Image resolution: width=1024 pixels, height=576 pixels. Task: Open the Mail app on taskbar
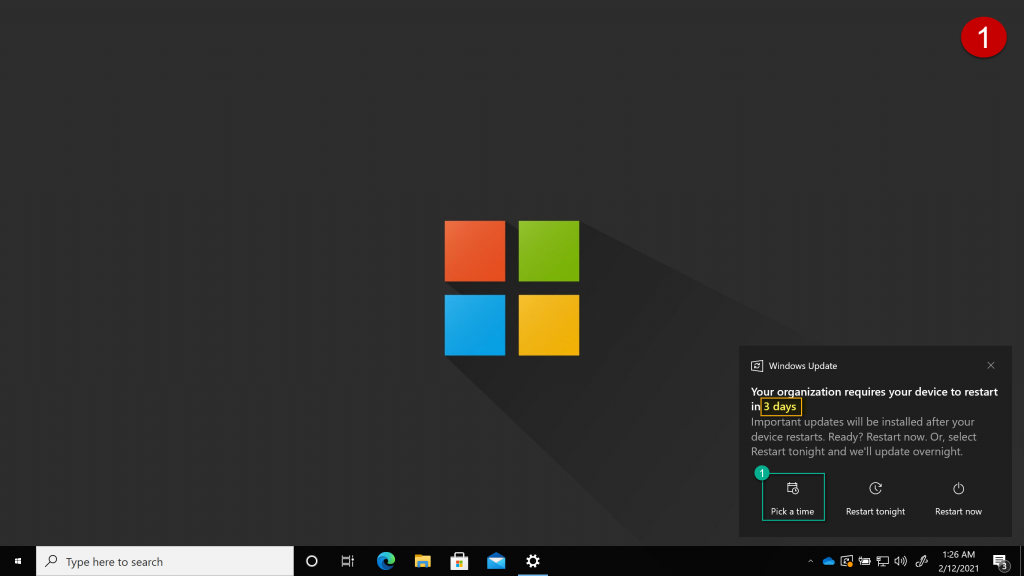[496, 561]
